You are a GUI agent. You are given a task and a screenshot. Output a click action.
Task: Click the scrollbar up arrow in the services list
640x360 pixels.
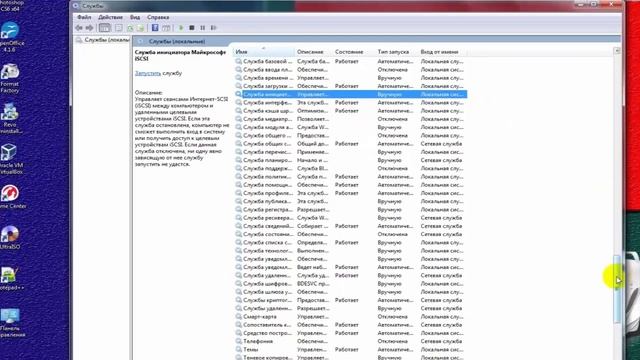tap(617, 51)
